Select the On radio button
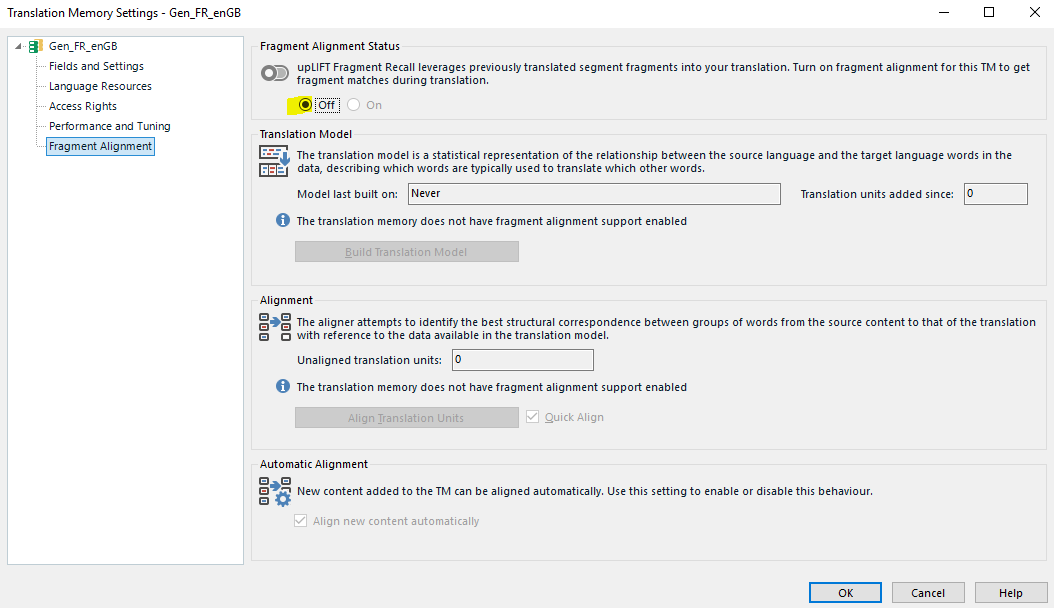The height and width of the screenshot is (608, 1054). click(354, 105)
